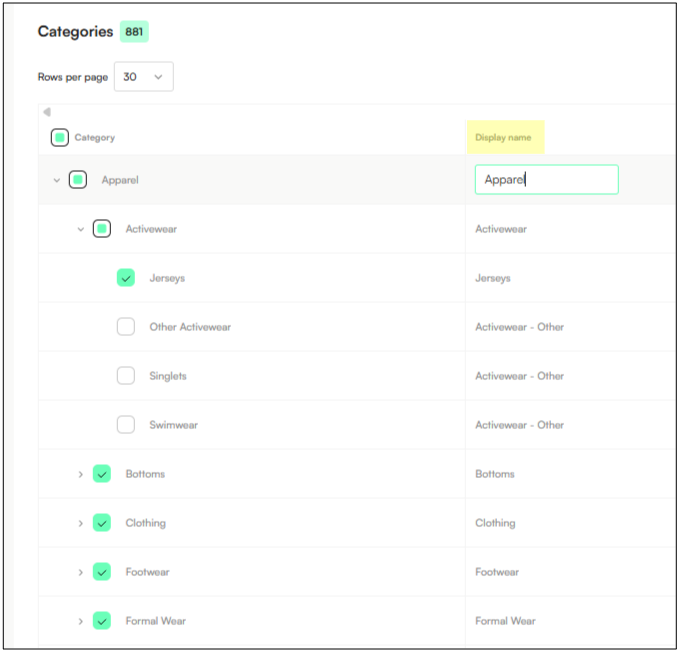Expand the Bottoms category
679x653 pixels.
[x=81, y=474]
